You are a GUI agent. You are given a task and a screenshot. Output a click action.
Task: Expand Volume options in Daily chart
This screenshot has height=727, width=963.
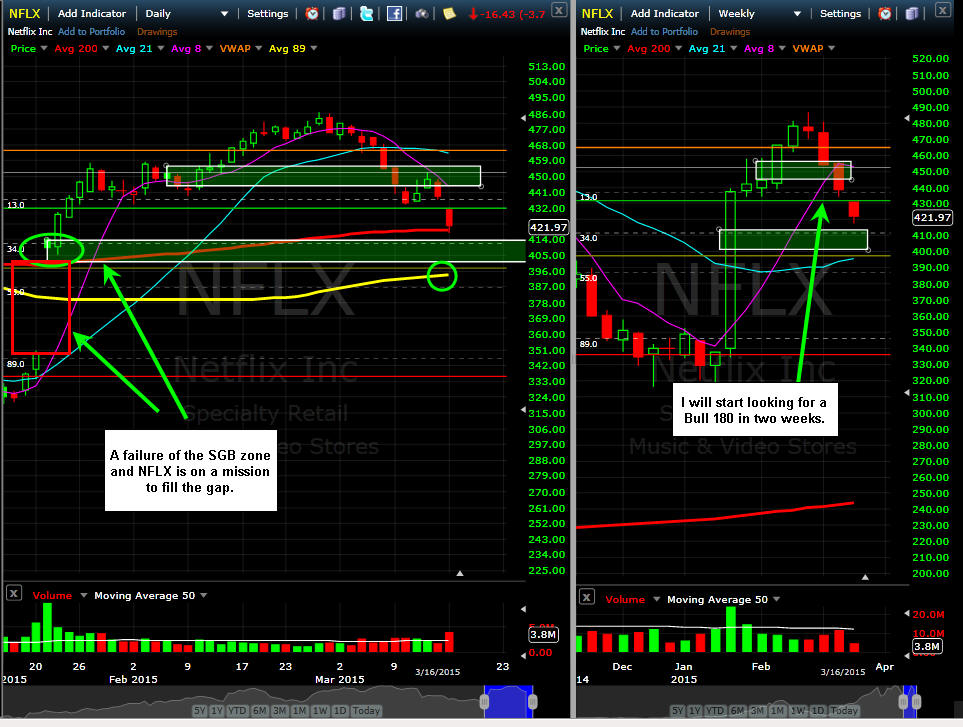click(x=84, y=596)
